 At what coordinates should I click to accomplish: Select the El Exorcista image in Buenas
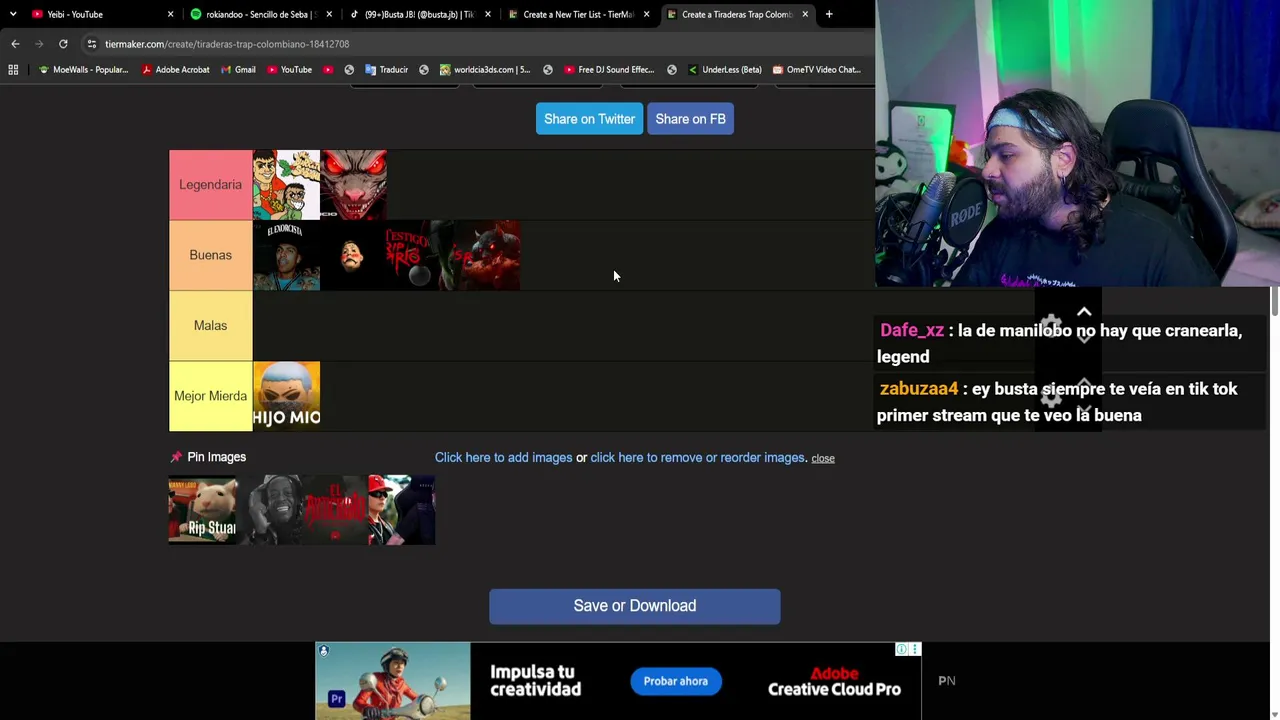pos(286,255)
